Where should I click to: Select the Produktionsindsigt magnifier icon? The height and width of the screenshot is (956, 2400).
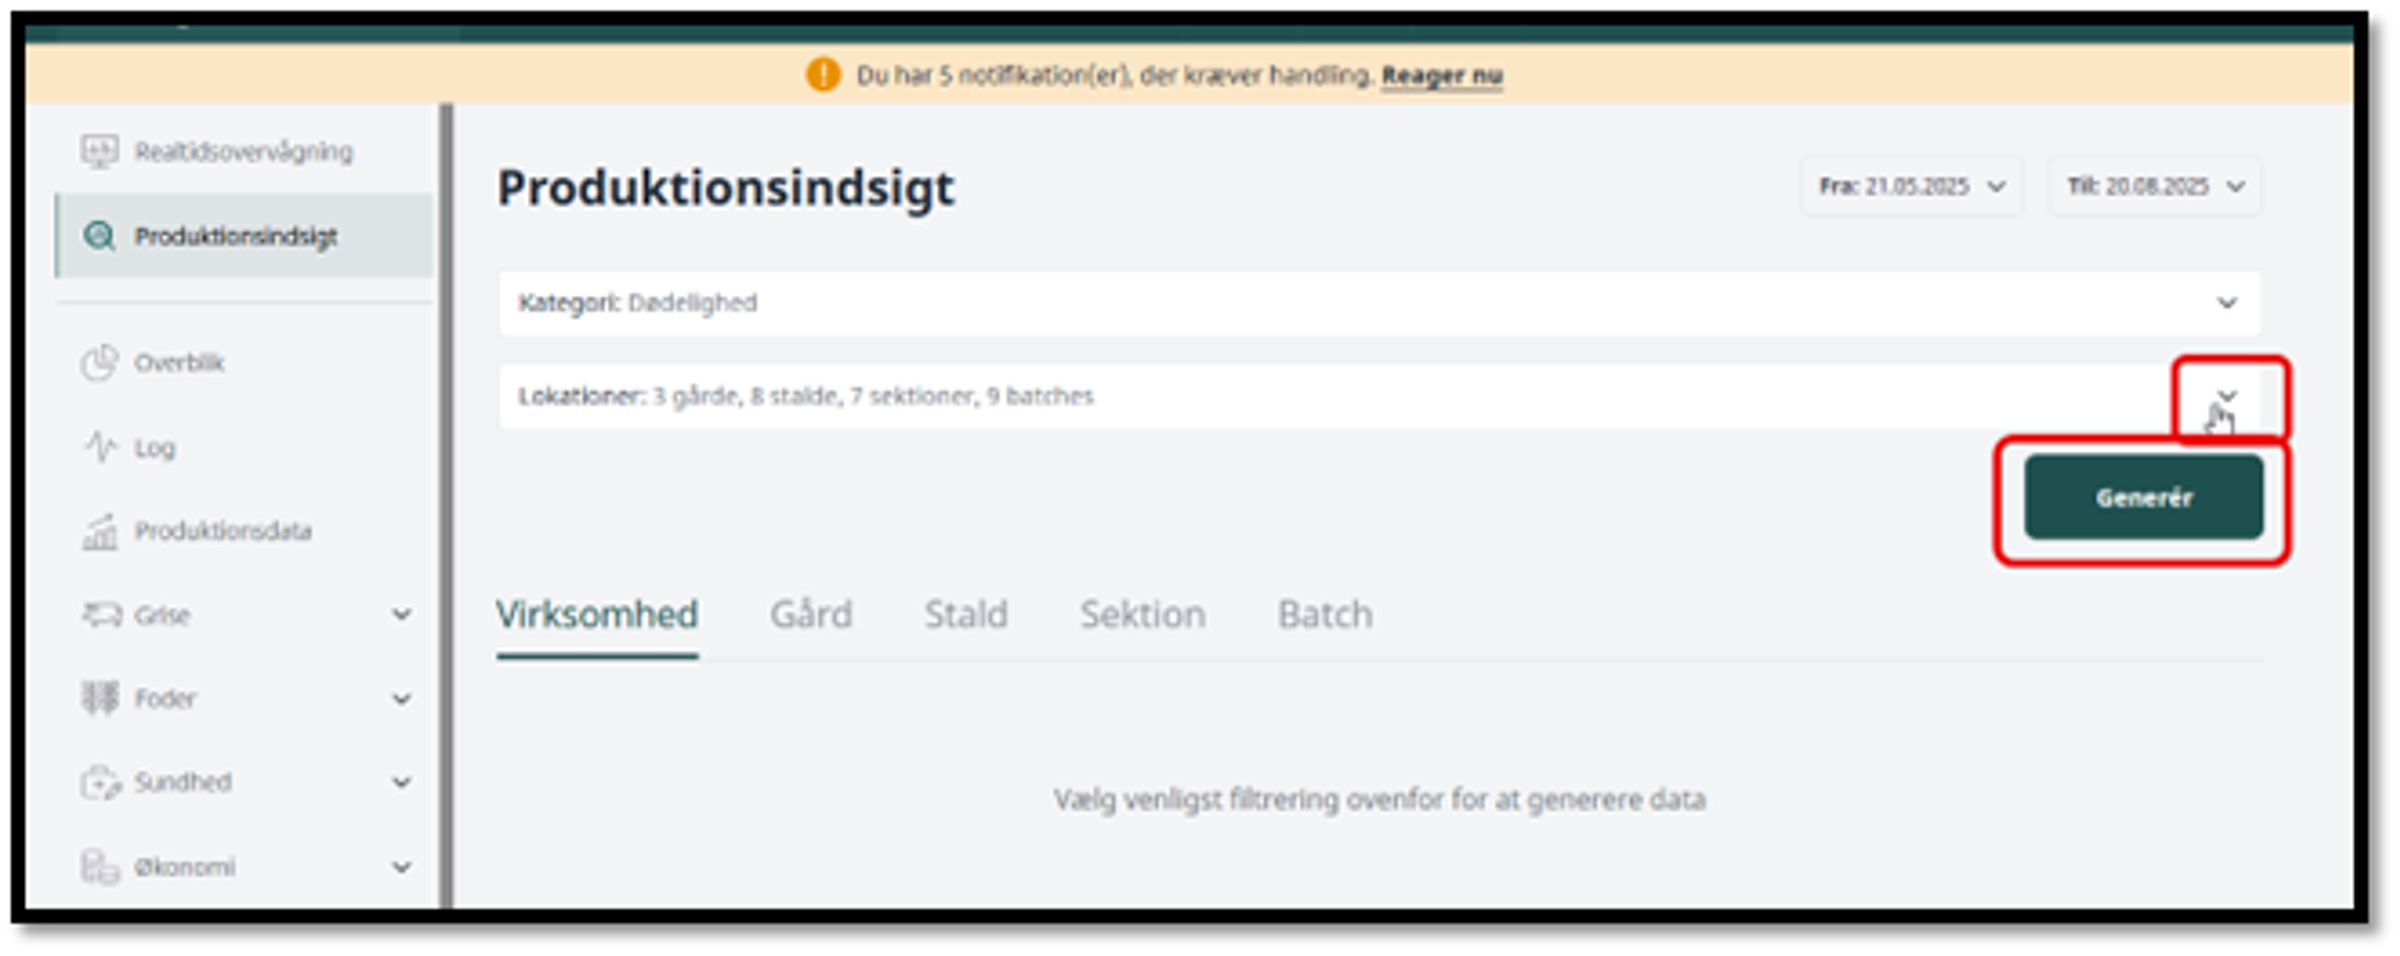pyautogui.click(x=99, y=236)
